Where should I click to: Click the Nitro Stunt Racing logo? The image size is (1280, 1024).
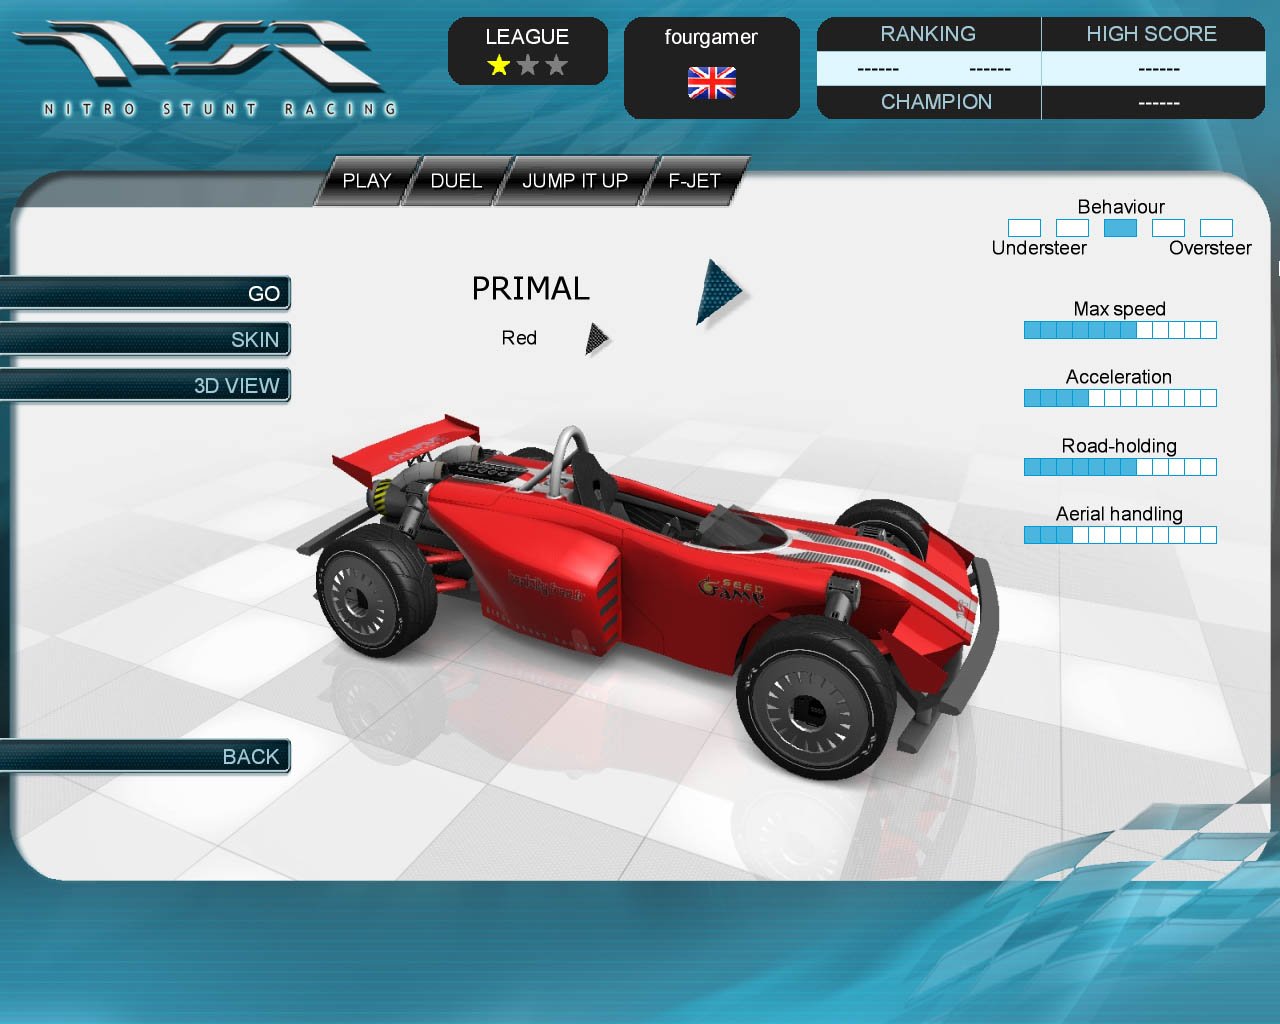click(x=205, y=65)
